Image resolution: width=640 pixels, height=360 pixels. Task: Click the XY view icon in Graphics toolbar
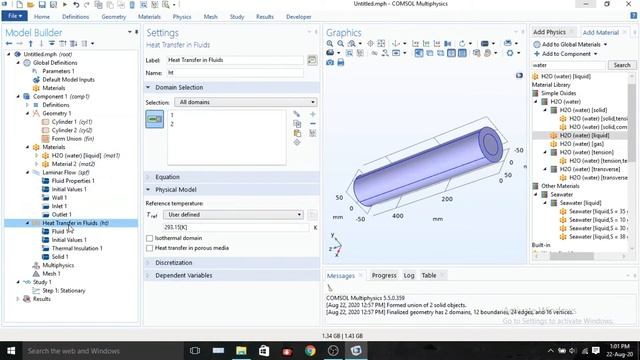pos(416,43)
